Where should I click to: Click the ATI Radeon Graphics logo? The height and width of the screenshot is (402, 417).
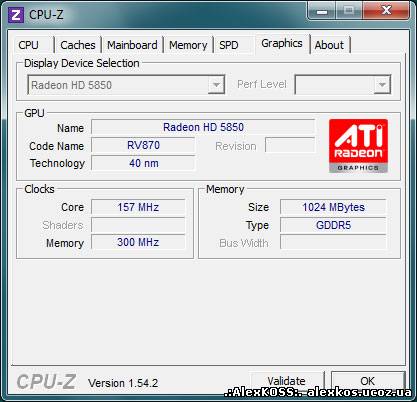pos(358,146)
